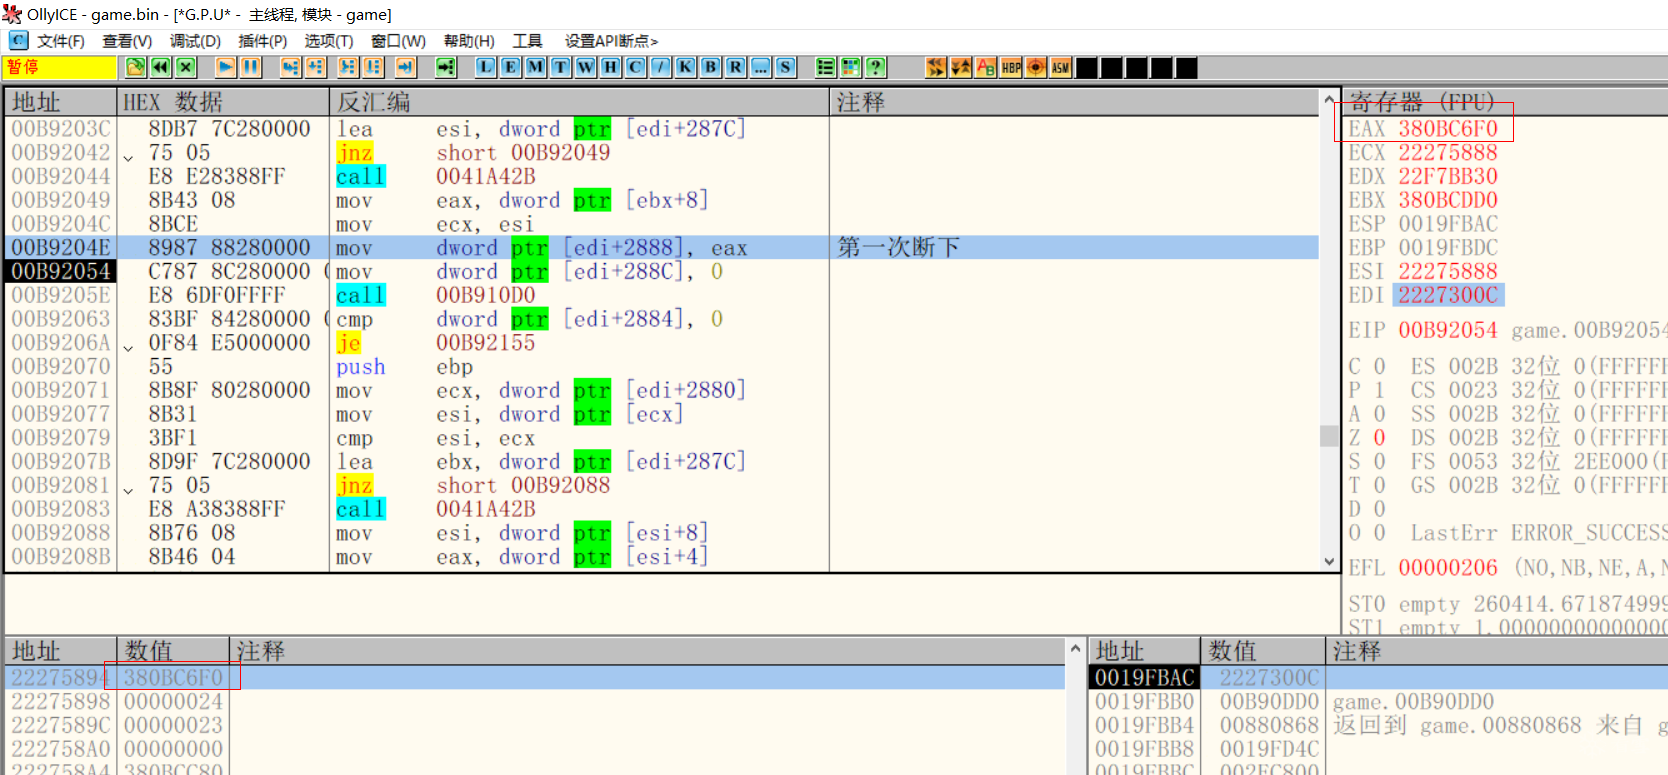
Task: Open the 文件(F) menu
Action: 60,41
